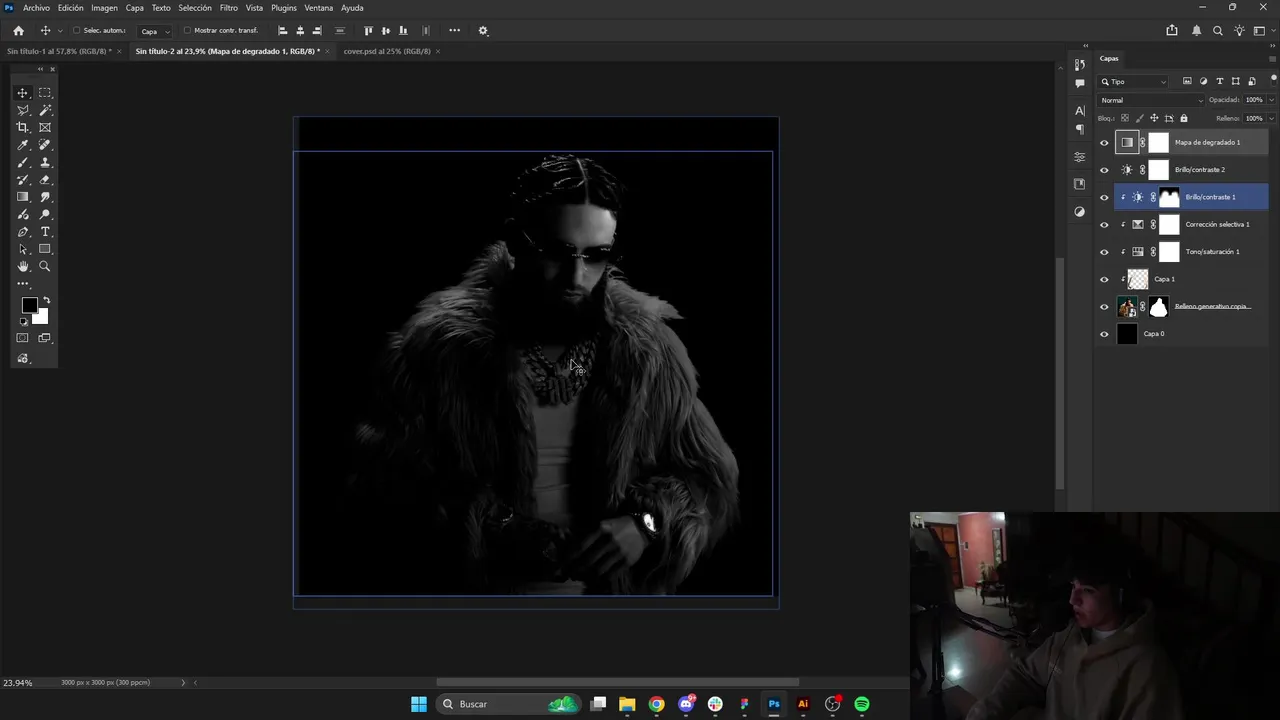
Task: Select the Crop tool
Action: click(23, 127)
